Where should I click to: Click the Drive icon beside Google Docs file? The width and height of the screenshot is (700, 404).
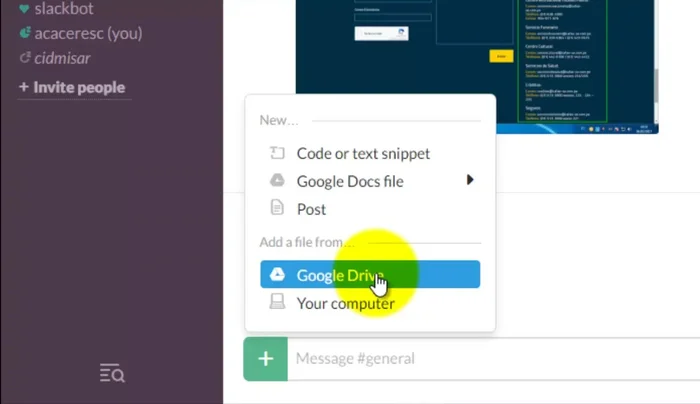coord(278,181)
